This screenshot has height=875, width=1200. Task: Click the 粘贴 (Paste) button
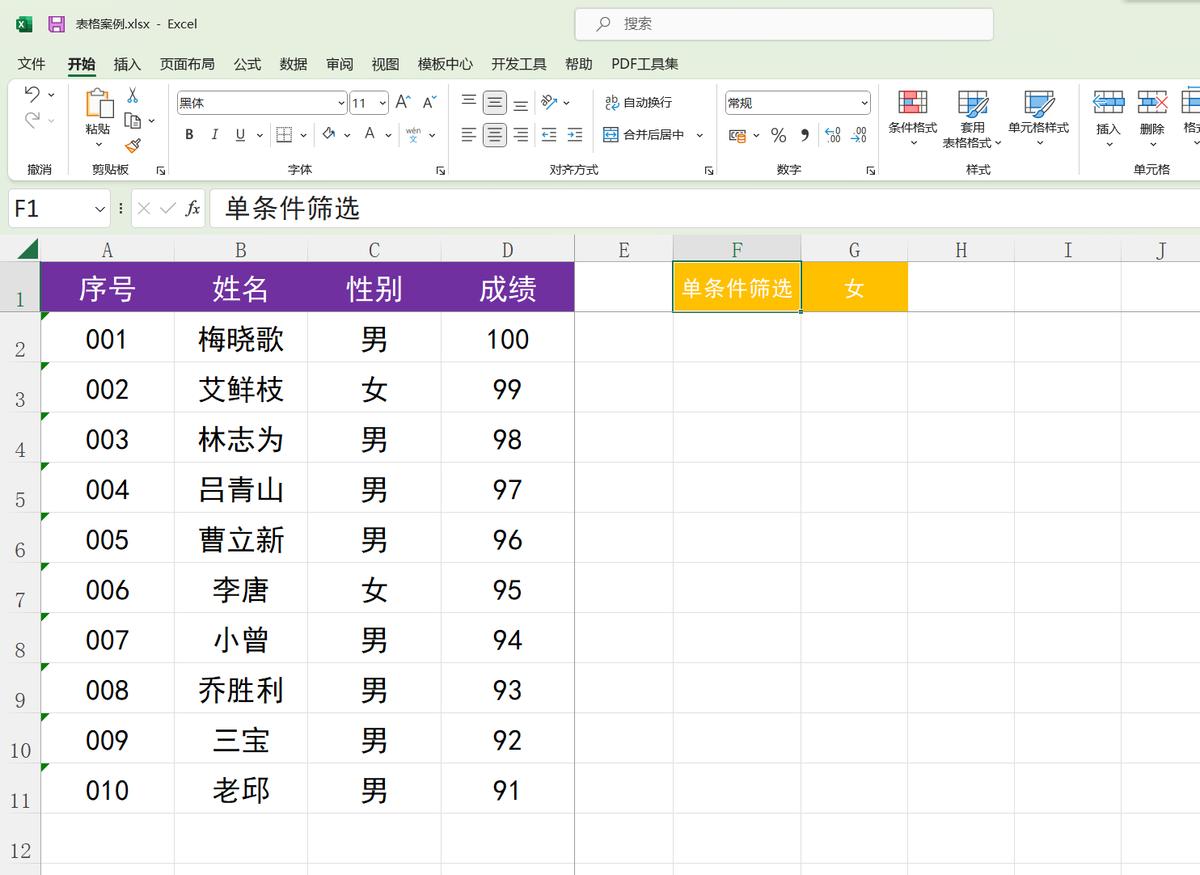click(x=98, y=112)
